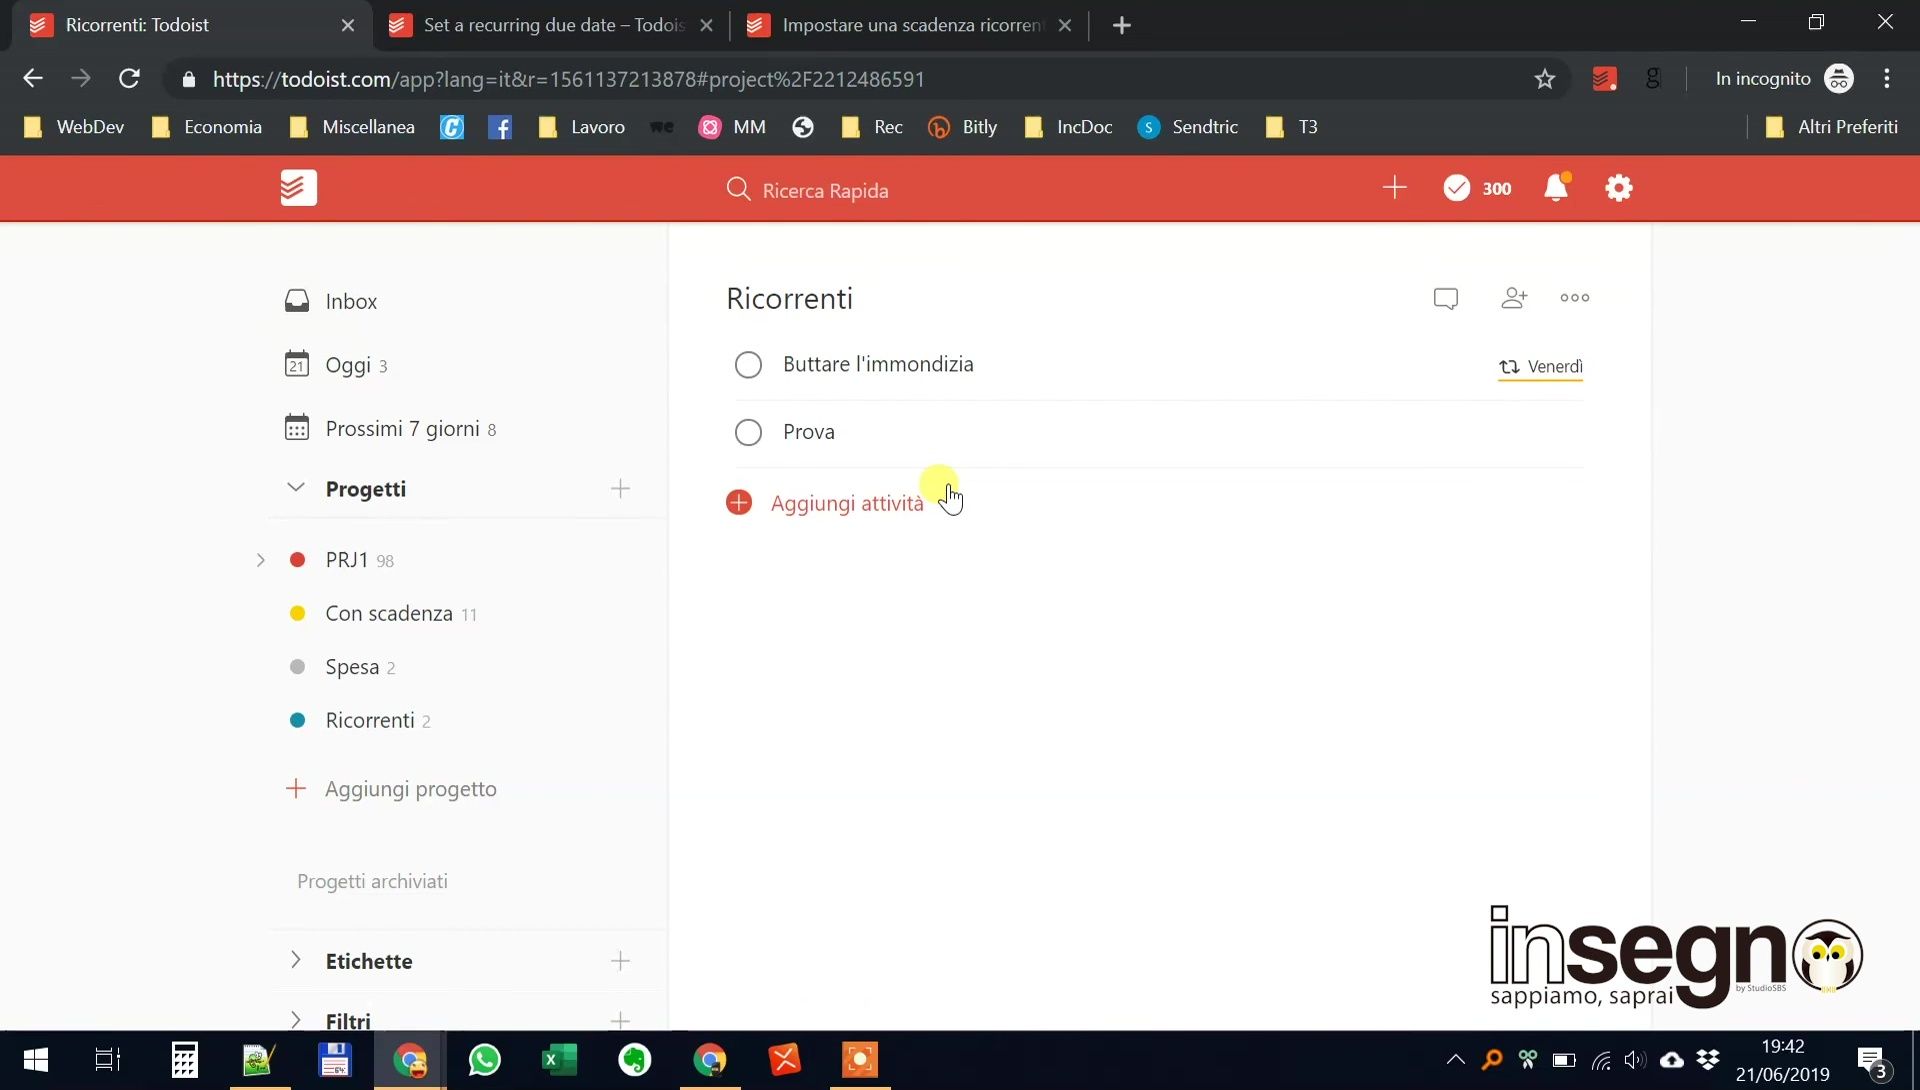
Task: Click red plus circle next to Aggiungi attività
Action: tap(739, 502)
